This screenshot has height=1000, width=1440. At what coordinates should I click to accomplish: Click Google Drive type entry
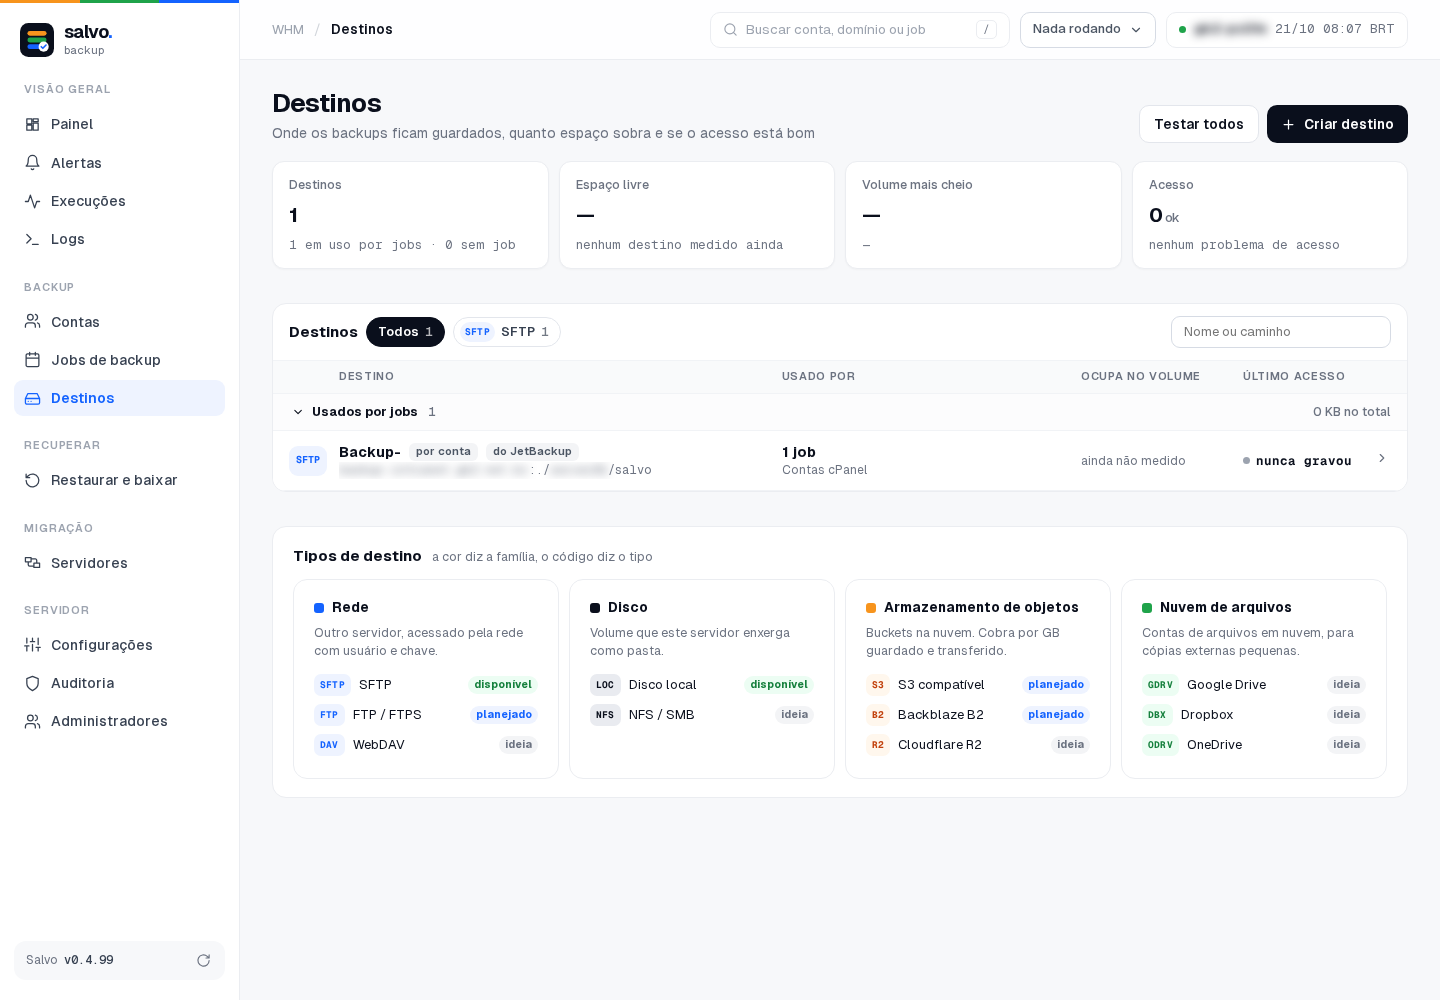click(x=1254, y=685)
